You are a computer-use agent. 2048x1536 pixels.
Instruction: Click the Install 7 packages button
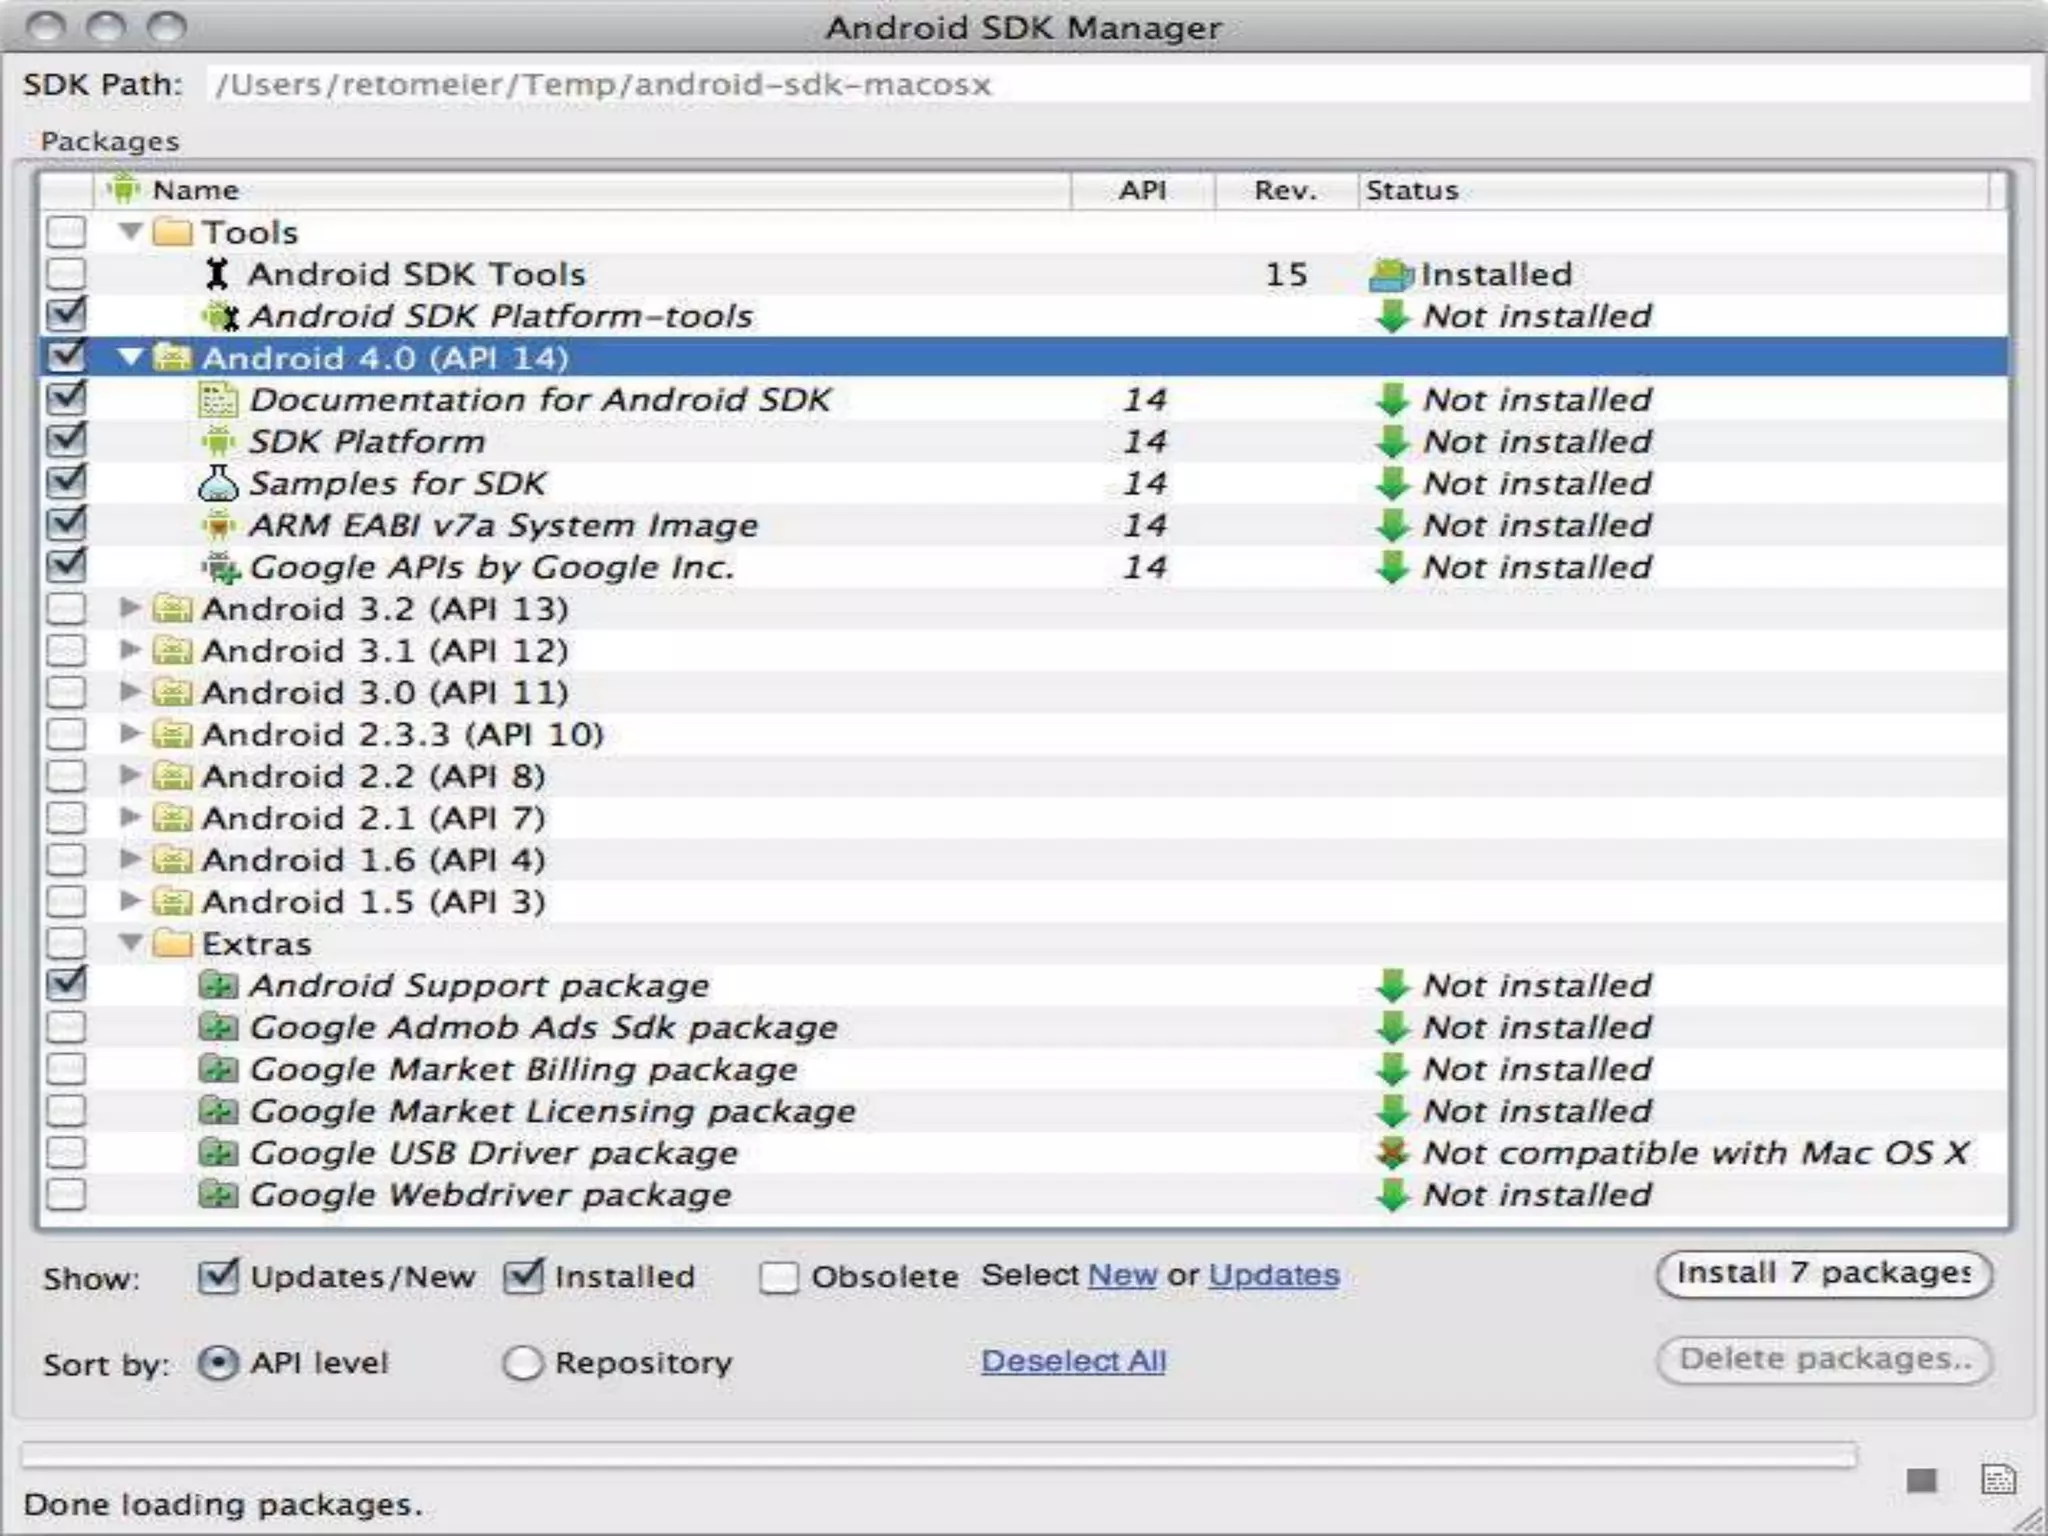click(1824, 1274)
